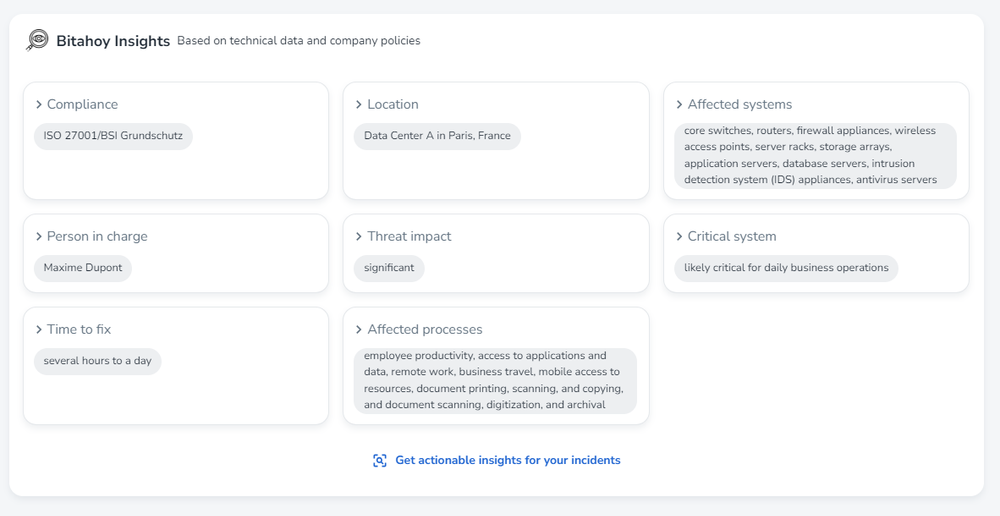Click the Affected processes card title
The image size is (1000, 516).
pos(425,330)
